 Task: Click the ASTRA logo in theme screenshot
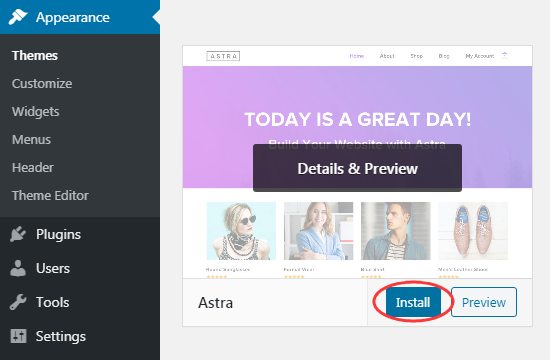pos(223,56)
